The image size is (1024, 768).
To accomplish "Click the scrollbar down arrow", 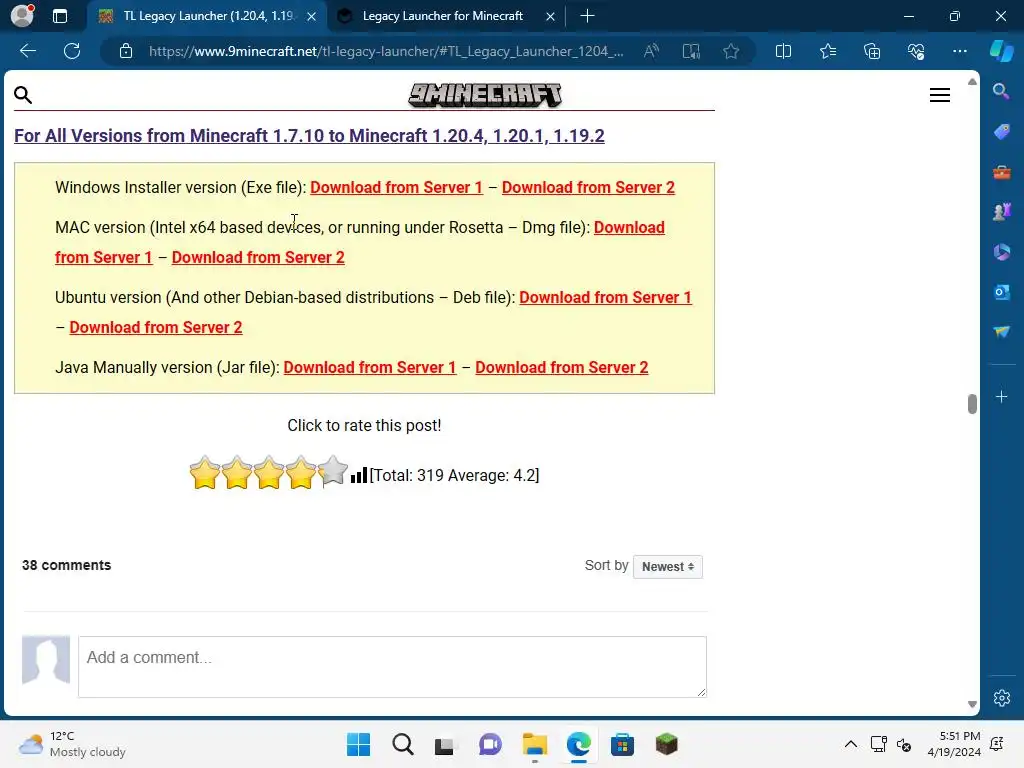I will click(x=972, y=705).
